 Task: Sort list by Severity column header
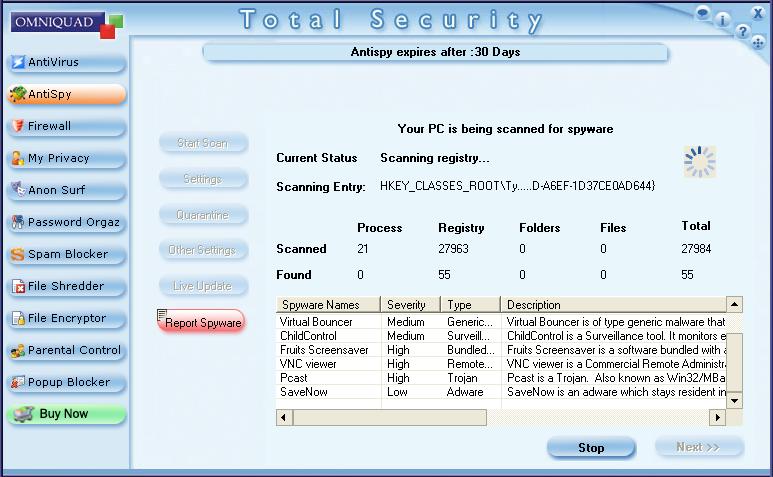tap(411, 305)
